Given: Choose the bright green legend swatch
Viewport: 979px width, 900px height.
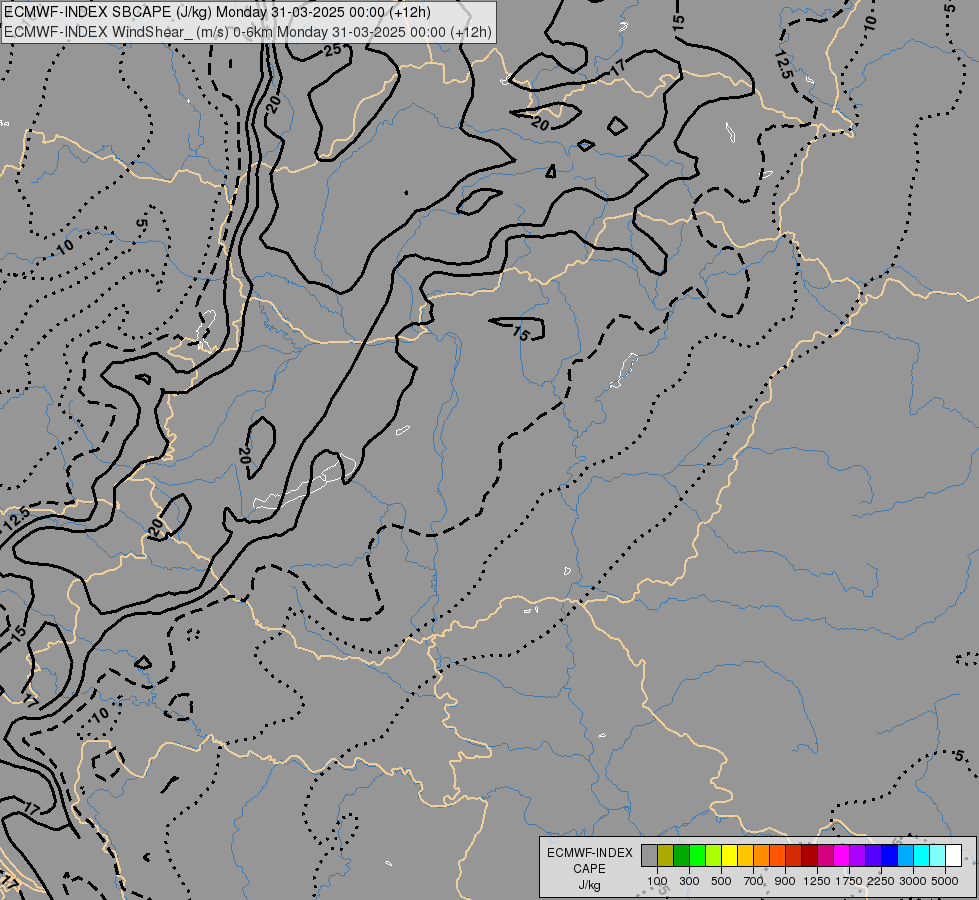Looking at the screenshot, I should [697, 856].
